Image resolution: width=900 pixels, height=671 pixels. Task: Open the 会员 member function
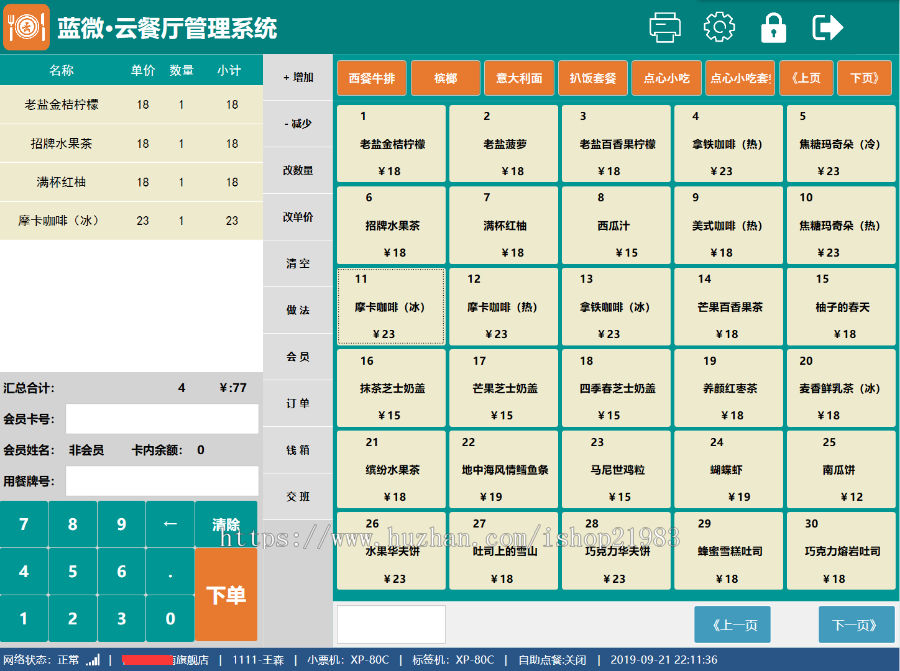tap(298, 356)
